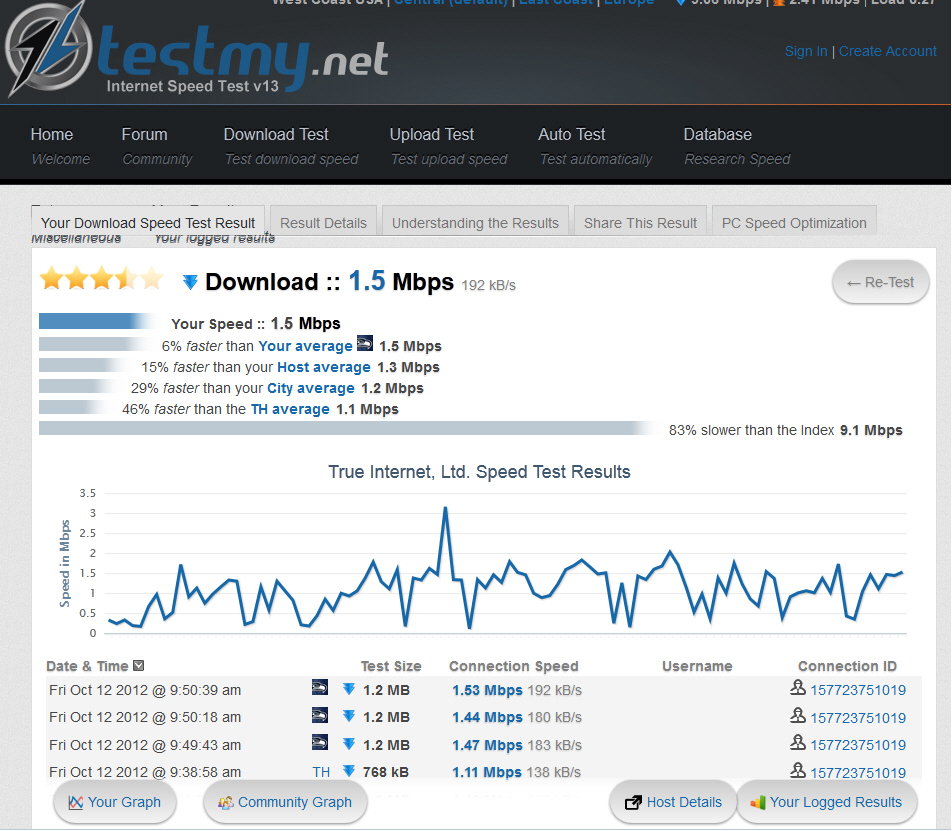952x831 pixels.
Task: Click Connection ID in the 9:50:18 am row
Action: click(x=858, y=718)
